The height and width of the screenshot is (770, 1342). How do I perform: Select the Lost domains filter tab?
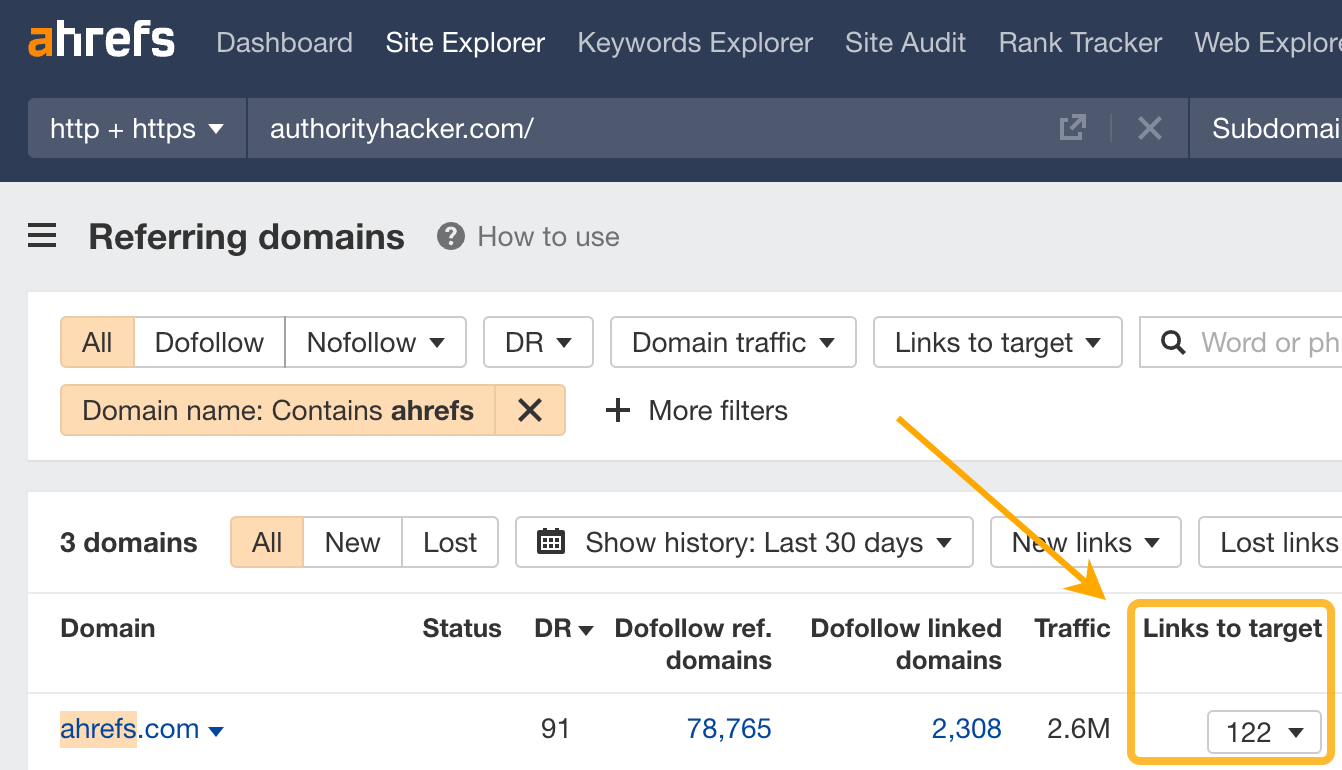click(x=449, y=542)
